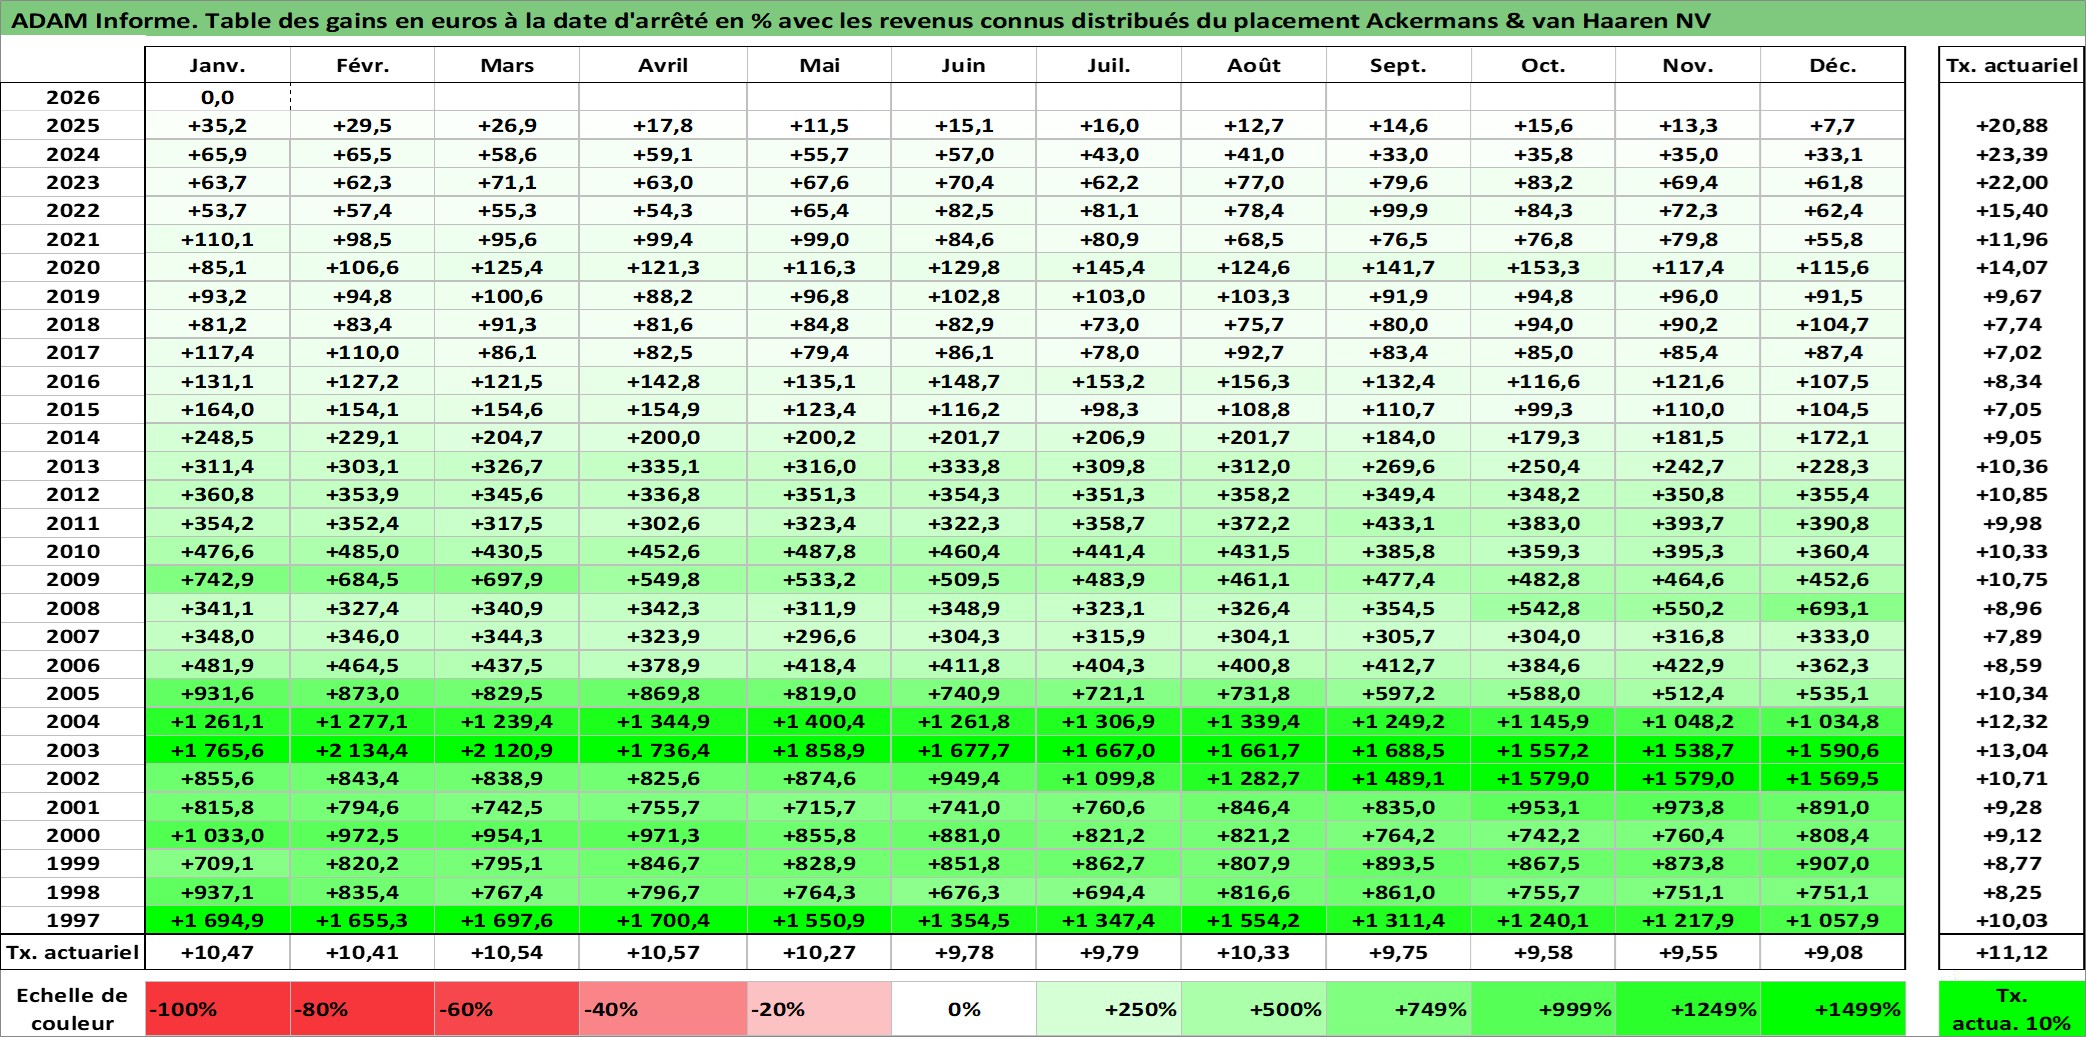This screenshot has height=1037, width=2086.
Task: Select the 2026 row label
Action: [73, 97]
